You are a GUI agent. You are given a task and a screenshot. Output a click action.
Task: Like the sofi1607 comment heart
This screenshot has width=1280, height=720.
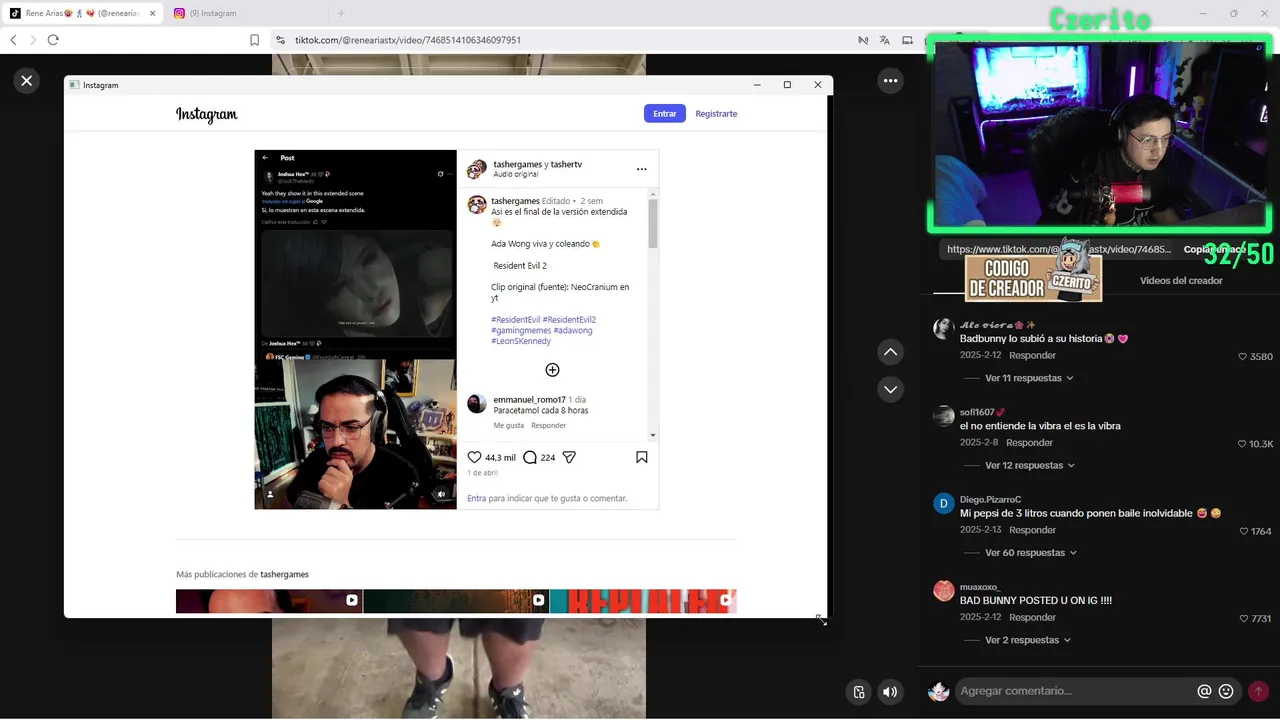pos(1242,444)
